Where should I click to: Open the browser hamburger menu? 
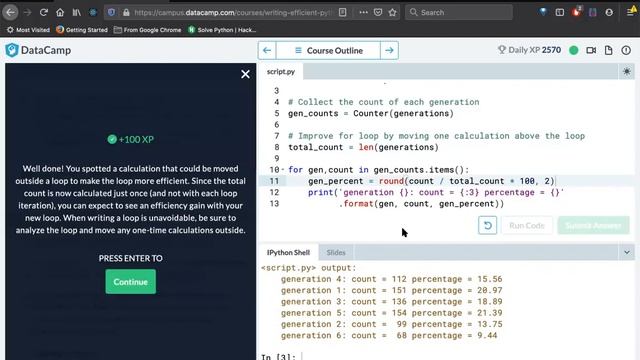click(x=631, y=13)
